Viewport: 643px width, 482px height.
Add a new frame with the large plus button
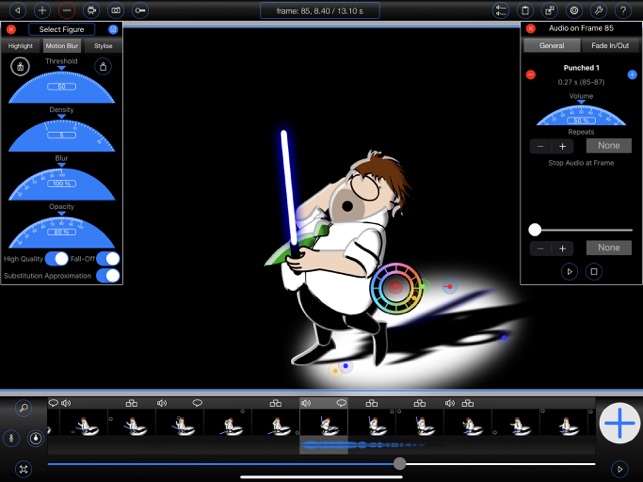(620, 423)
